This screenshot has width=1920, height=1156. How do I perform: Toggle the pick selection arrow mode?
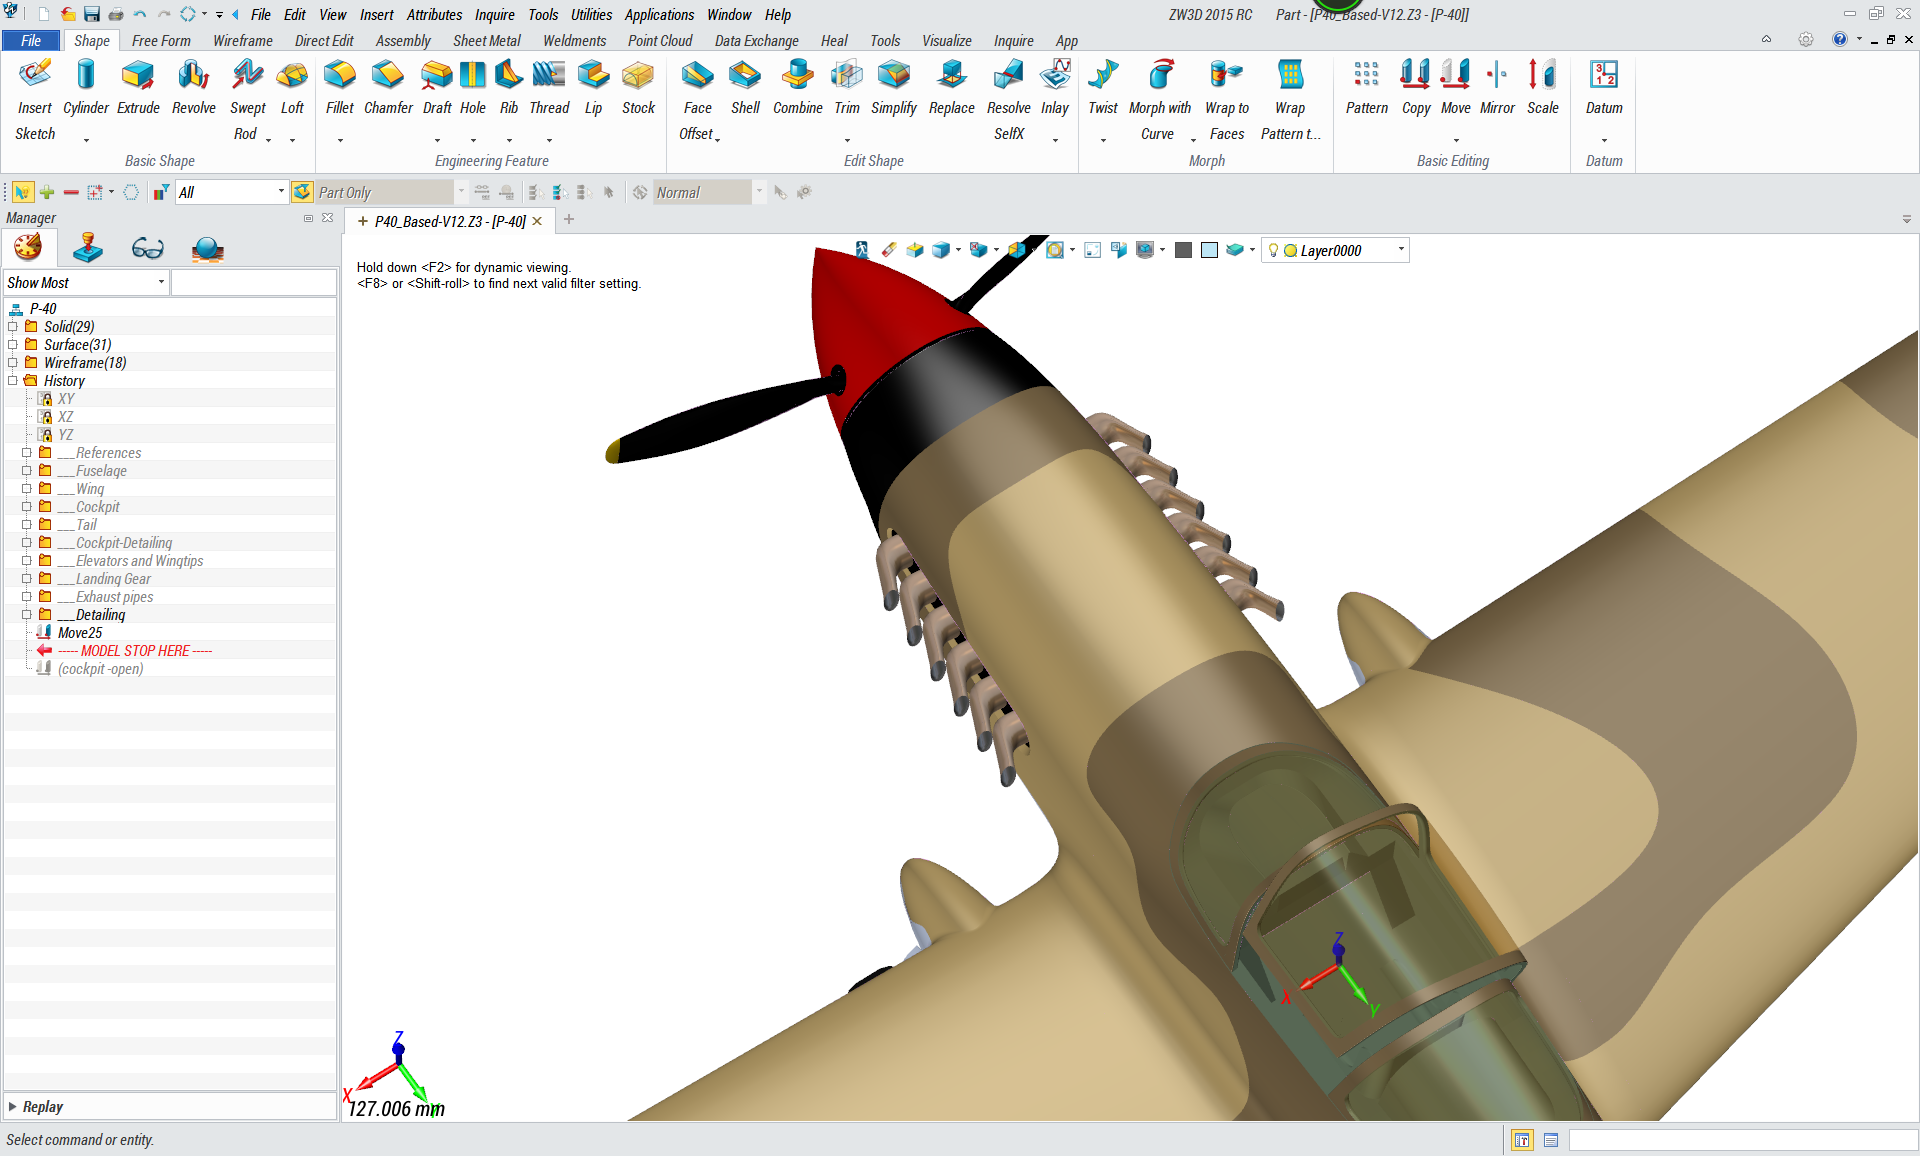[22, 192]
